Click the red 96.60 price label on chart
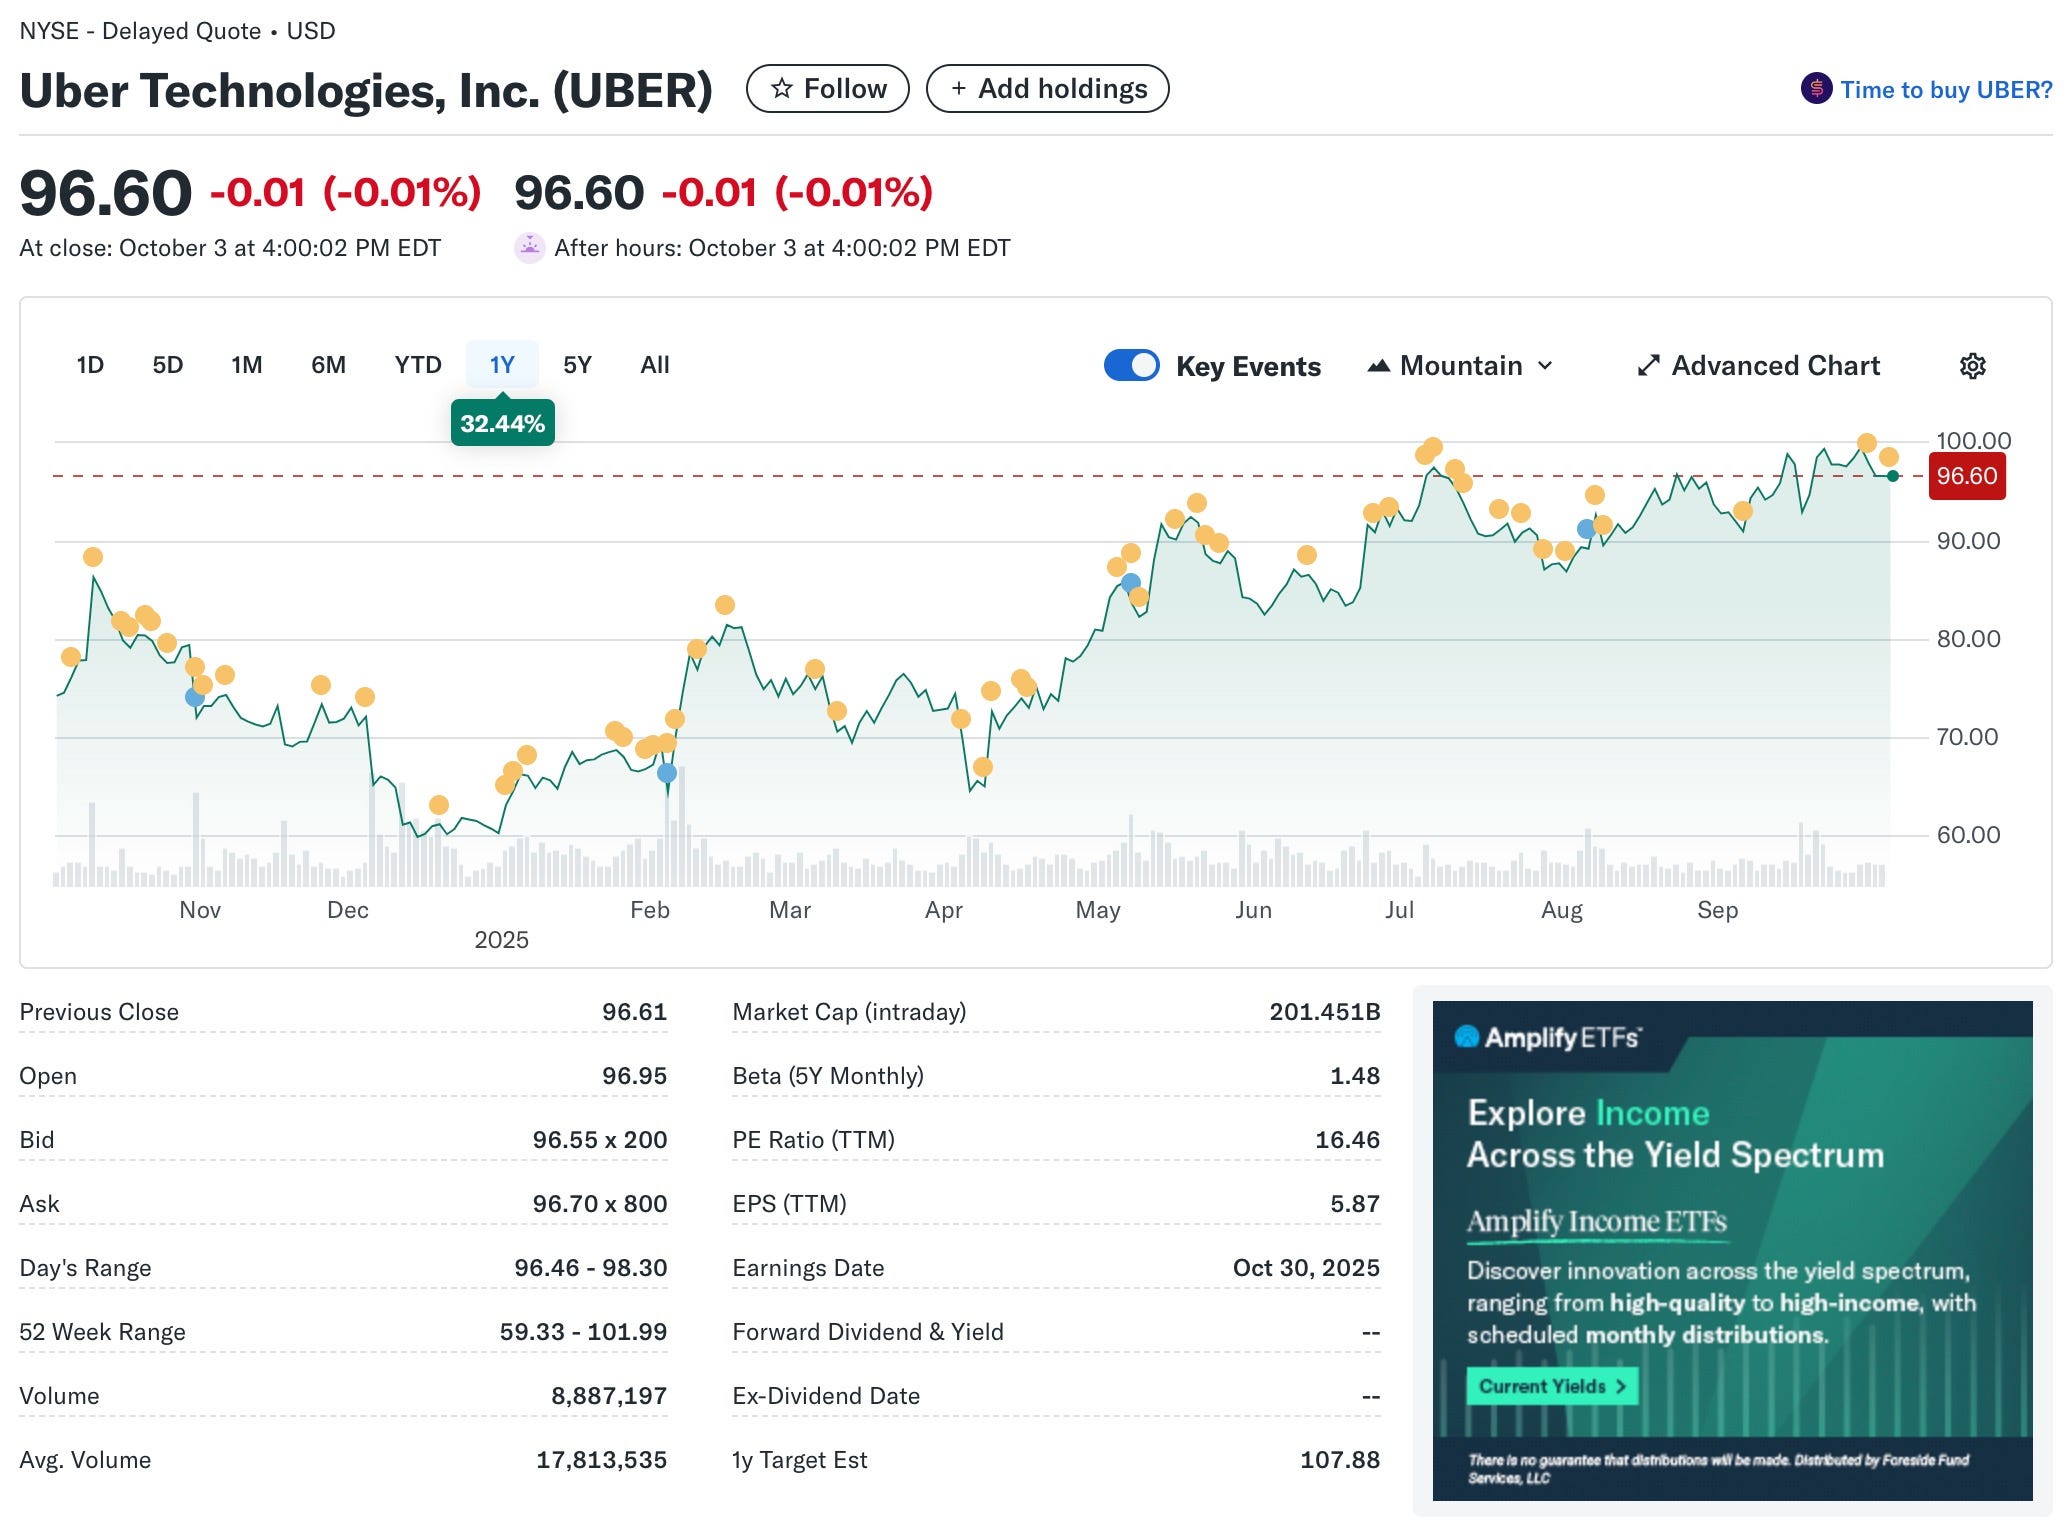2072x1526 pixels. (x=1966, y=476)
